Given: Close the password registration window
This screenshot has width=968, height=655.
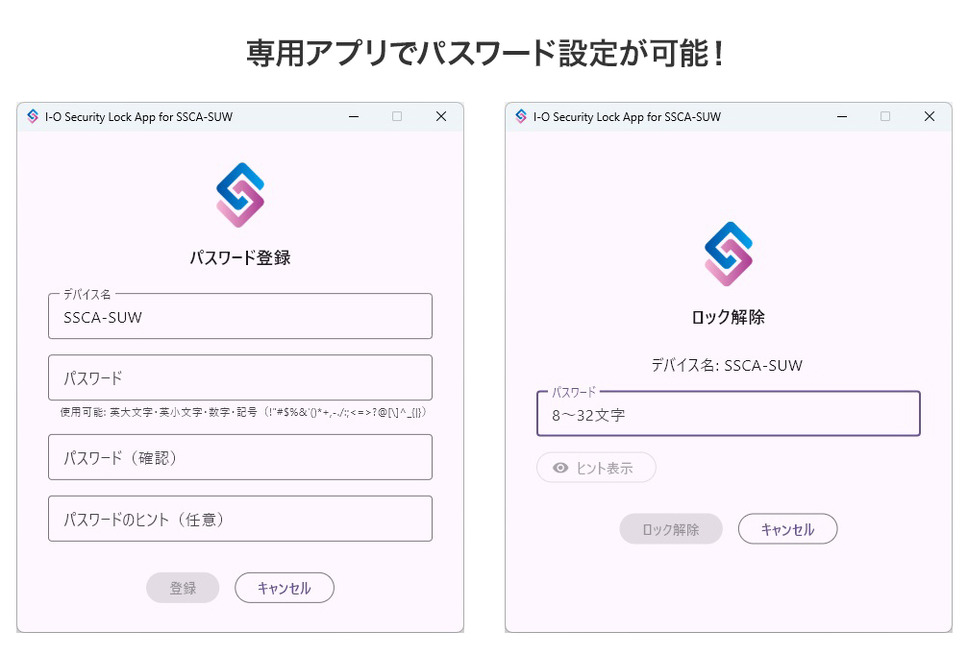Looking at the screenshot, I should 441,116.
